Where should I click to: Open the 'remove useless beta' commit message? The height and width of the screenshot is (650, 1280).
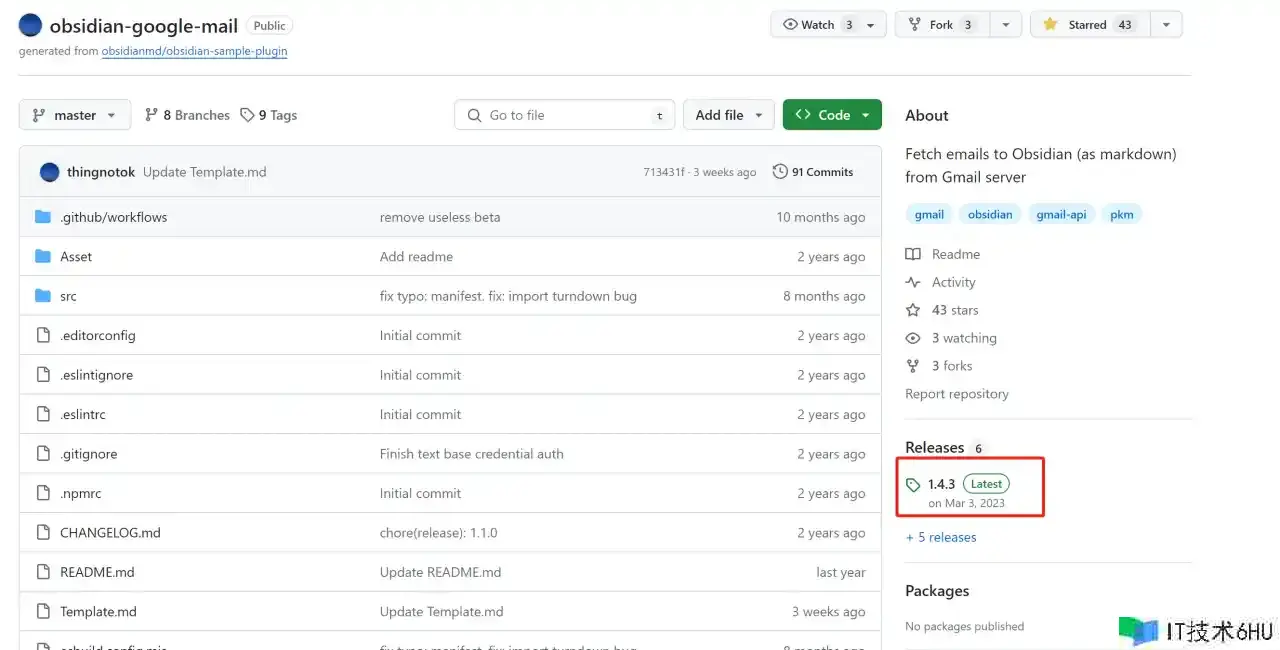click(x=440, y=217)
